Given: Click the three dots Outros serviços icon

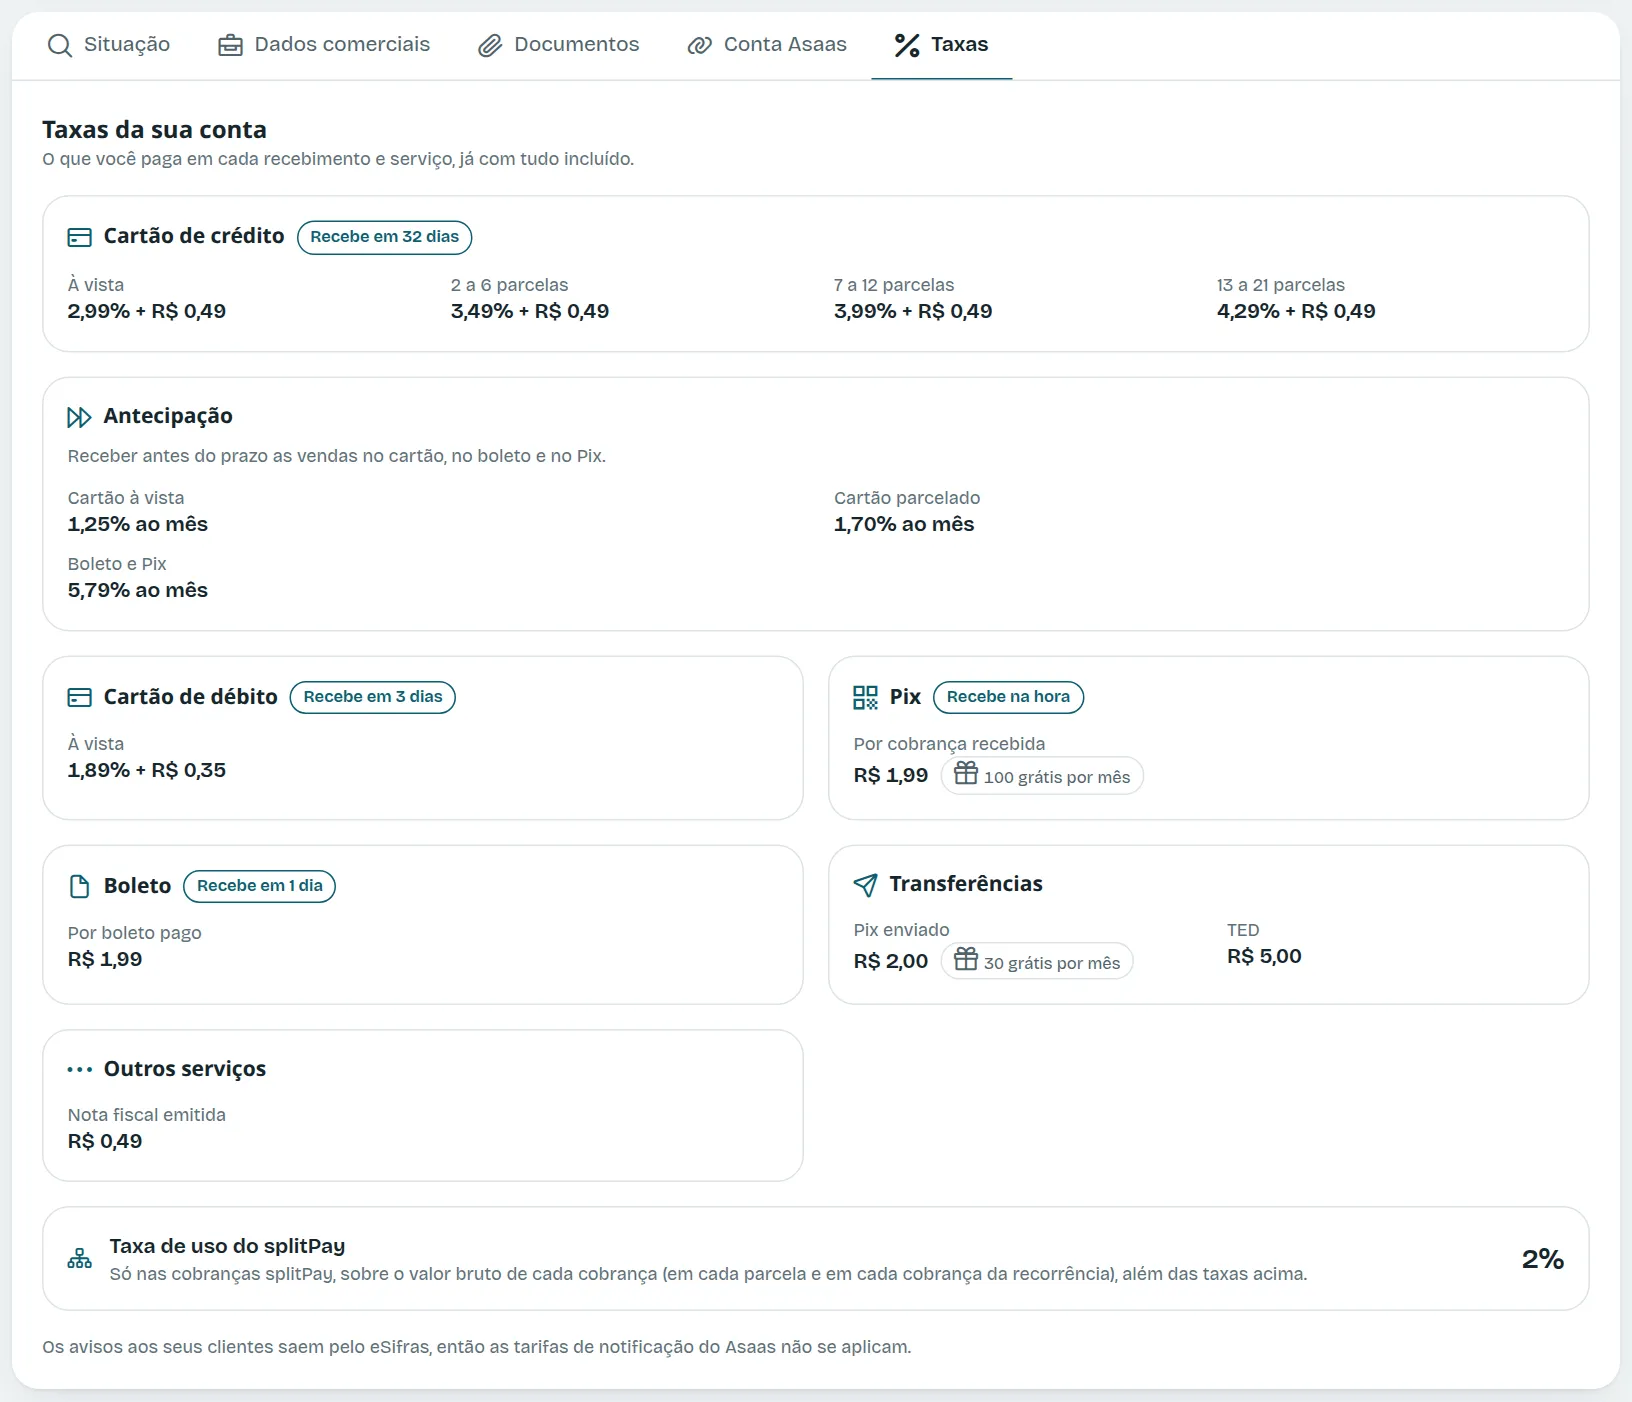Looking at the screenshot, I should 79,1070.
